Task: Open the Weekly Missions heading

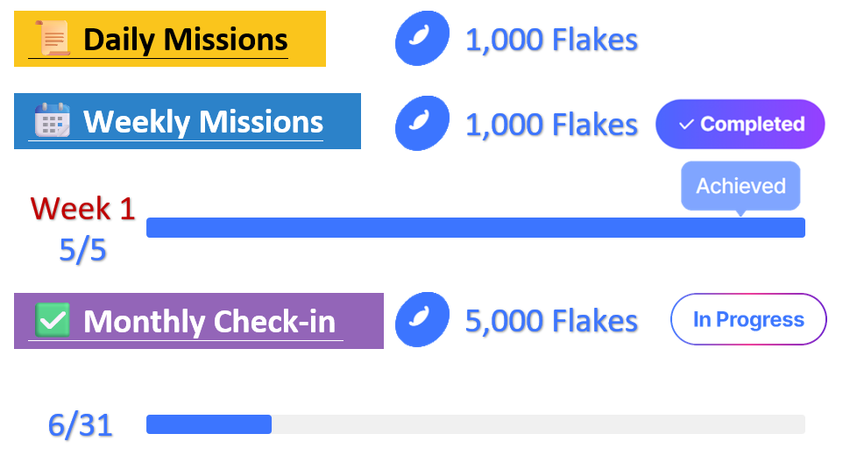Action: coord(203,122)
